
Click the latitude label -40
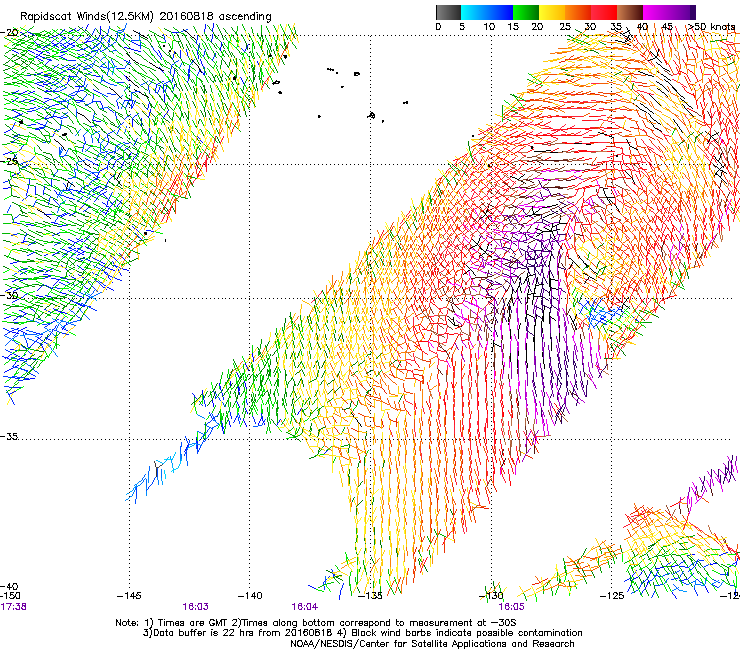[10, 587]
